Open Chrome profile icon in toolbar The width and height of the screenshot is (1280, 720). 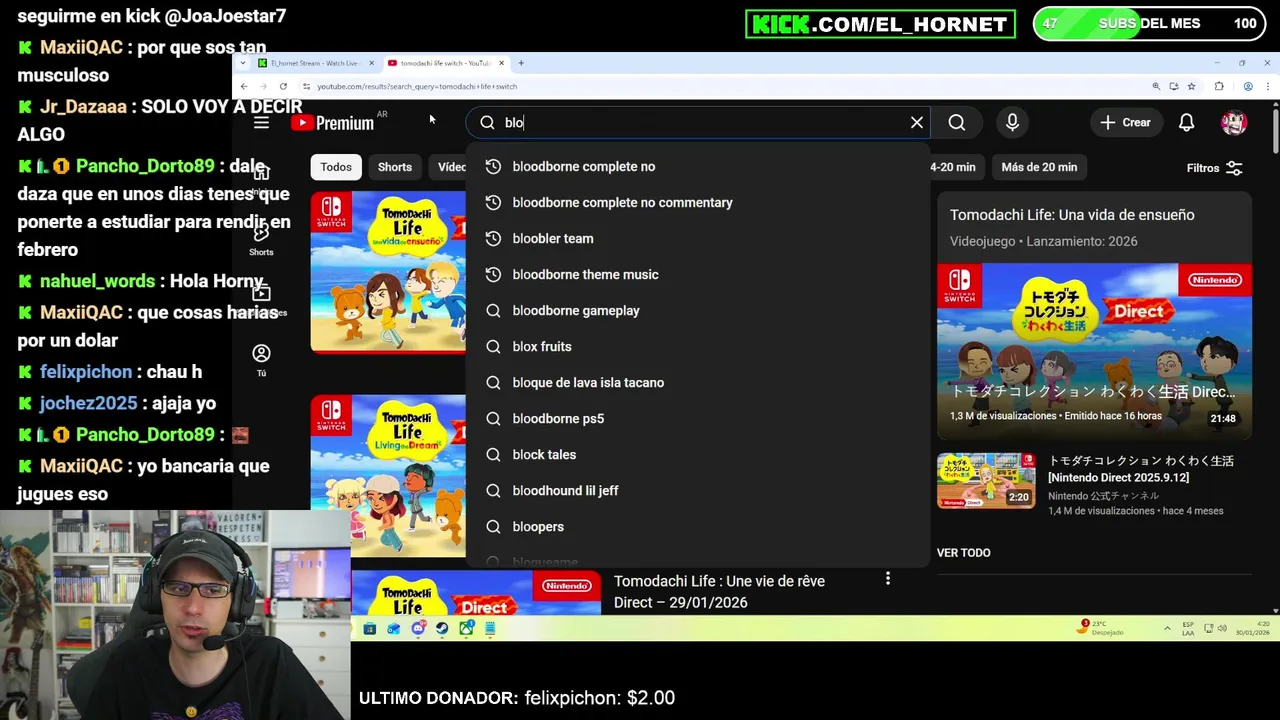point(1248,86)
